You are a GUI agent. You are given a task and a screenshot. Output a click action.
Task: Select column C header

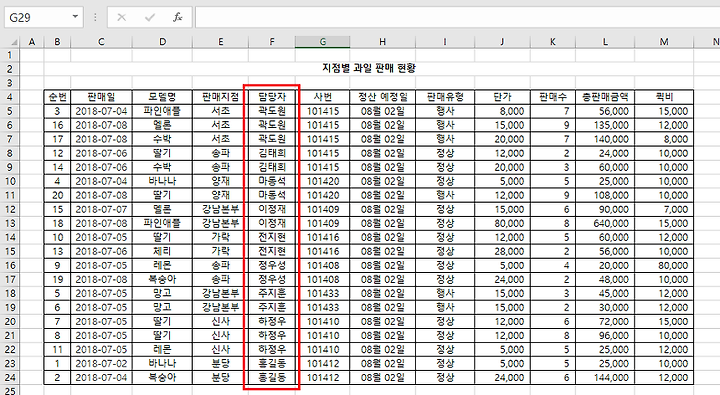(x=101, y=42)
